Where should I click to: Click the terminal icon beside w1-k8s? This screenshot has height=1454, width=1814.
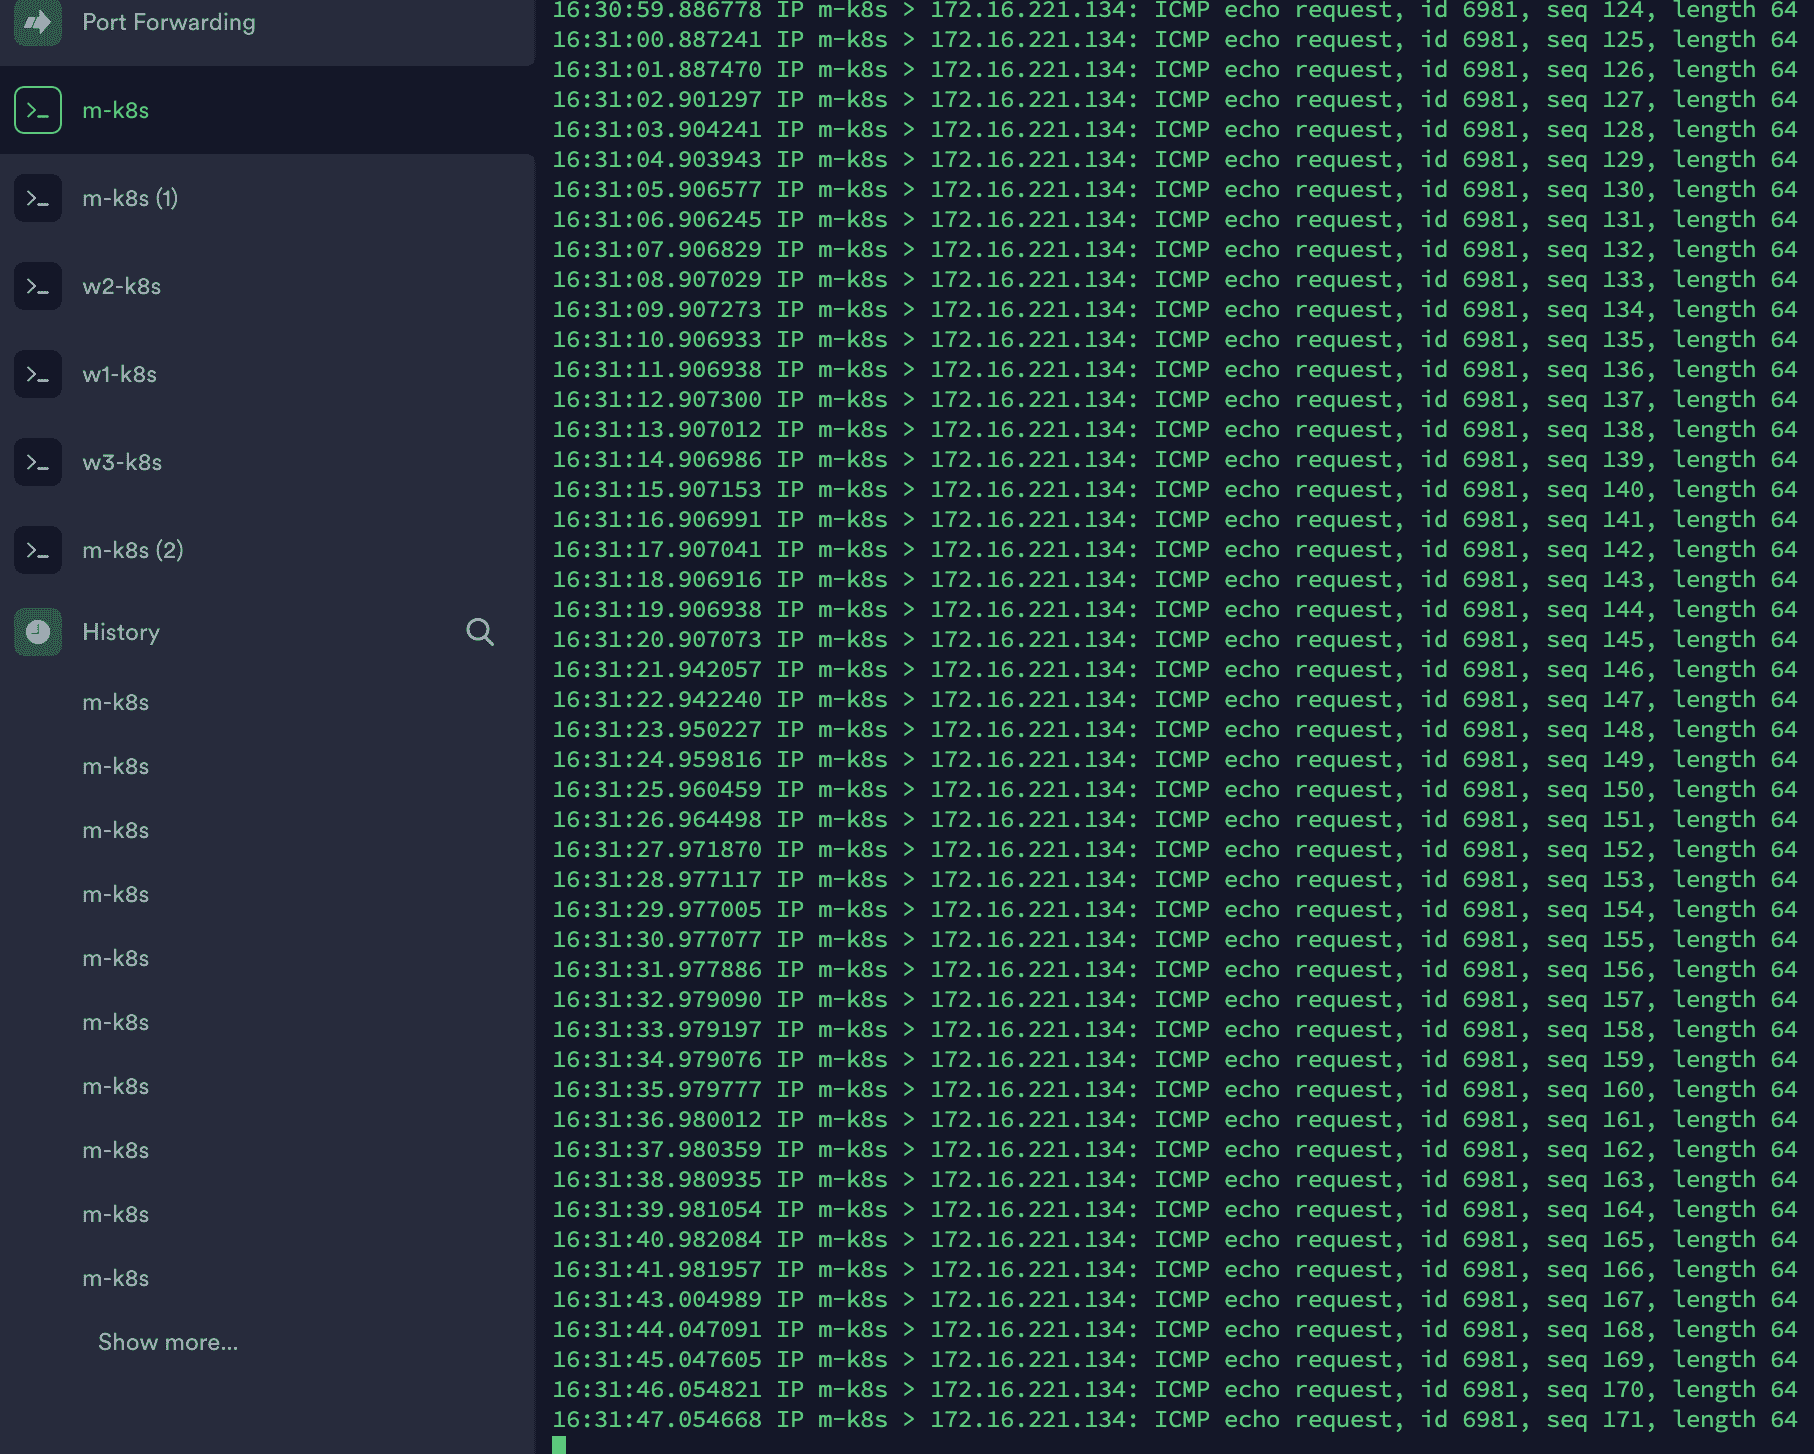point(38,374)
